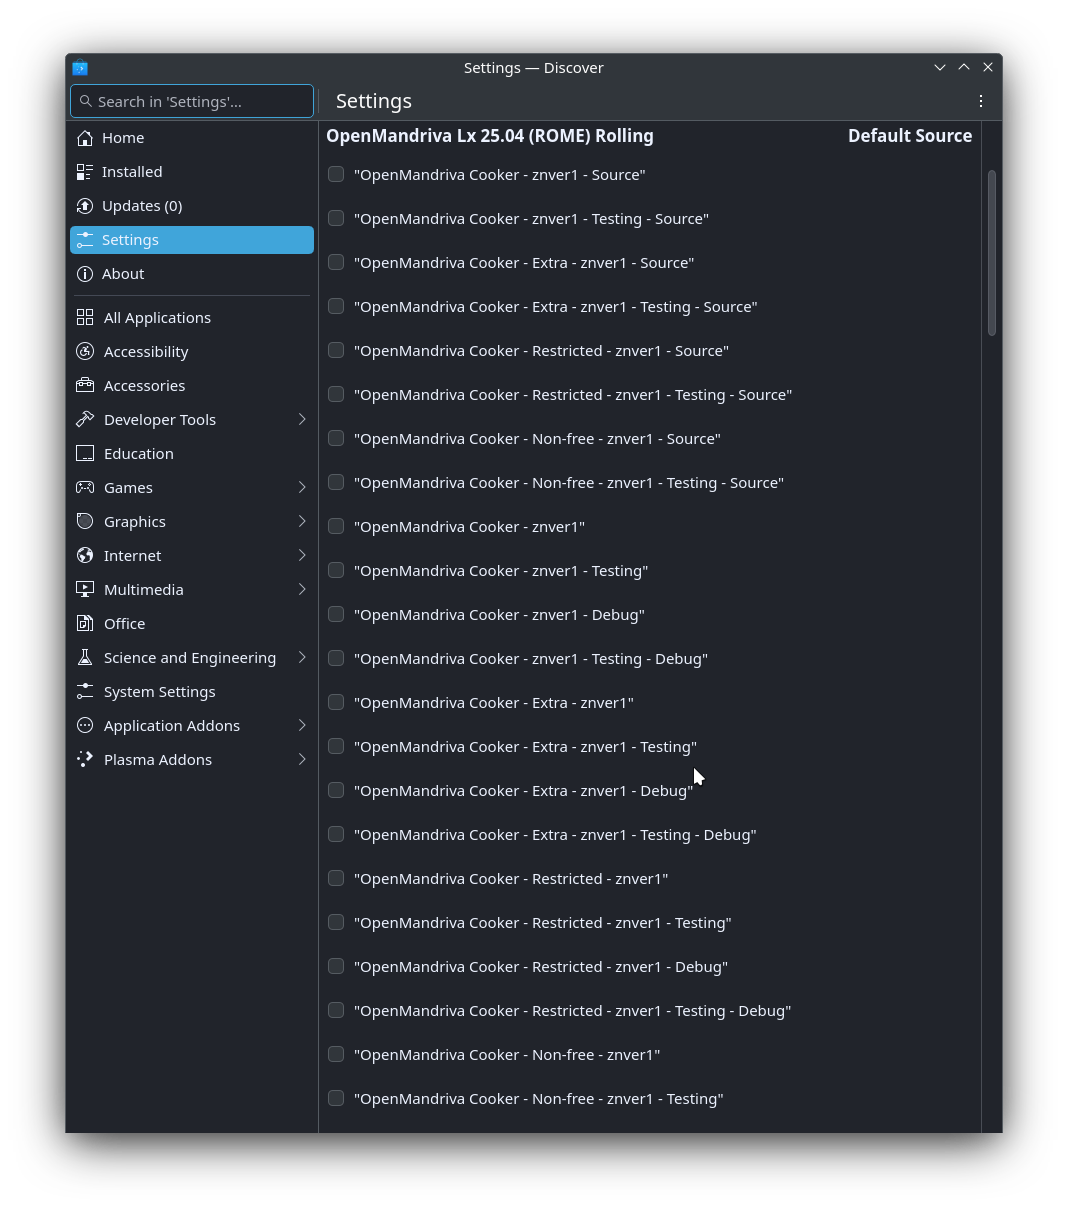This screenshot has width=1068, height=1210.
Task: Click the search magnifier icon
Action: 86,101
